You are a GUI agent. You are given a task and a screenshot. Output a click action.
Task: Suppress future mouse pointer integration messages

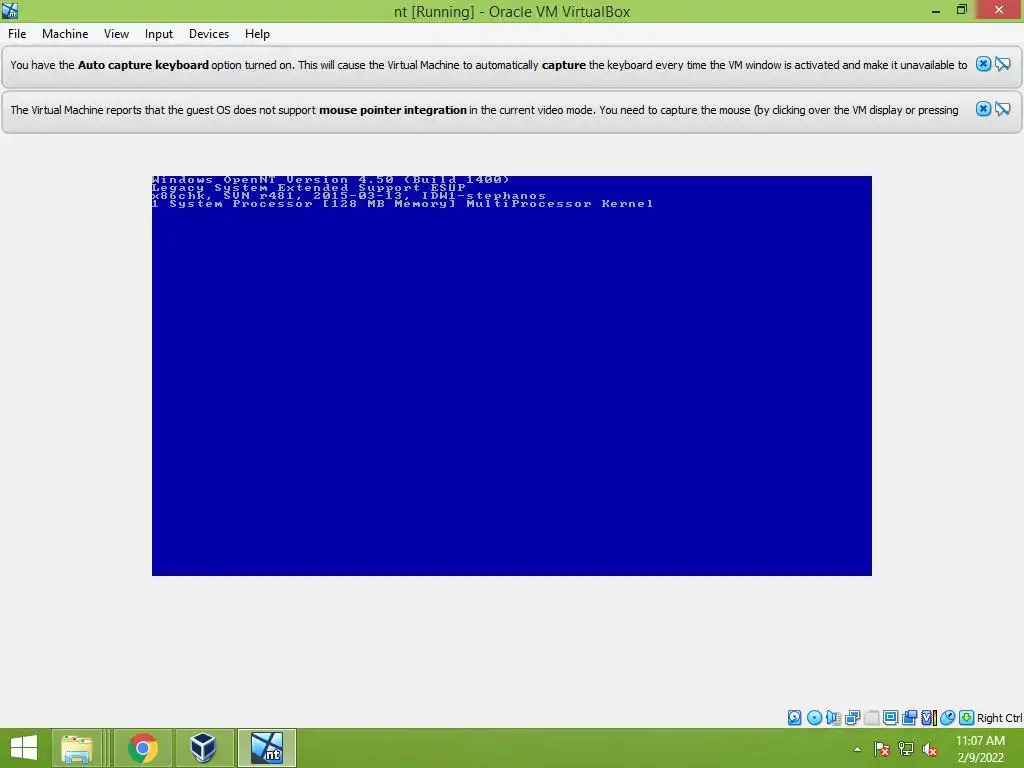(1002, 109)
